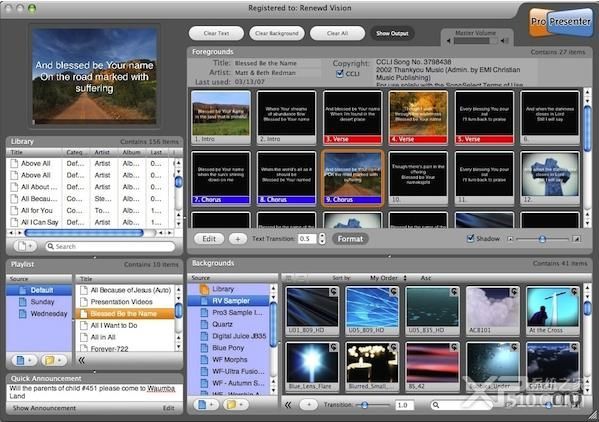Switch Backgrounds to list view icon

click(301, 278)
